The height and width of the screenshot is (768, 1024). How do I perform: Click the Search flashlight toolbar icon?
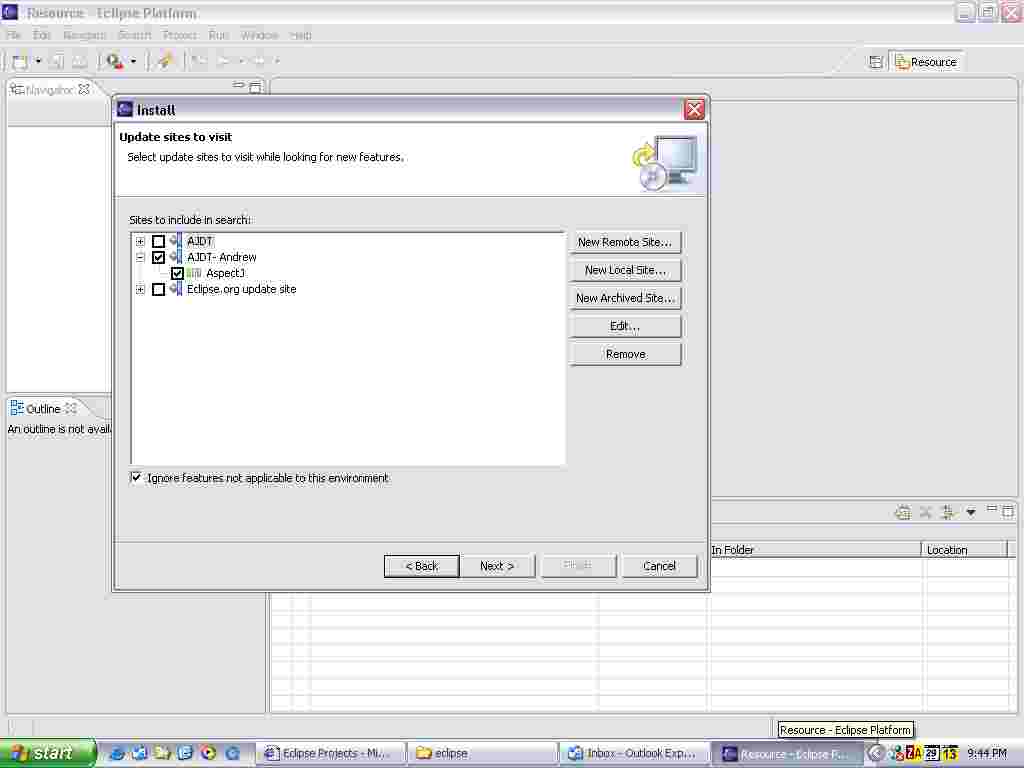pos(165,61)
